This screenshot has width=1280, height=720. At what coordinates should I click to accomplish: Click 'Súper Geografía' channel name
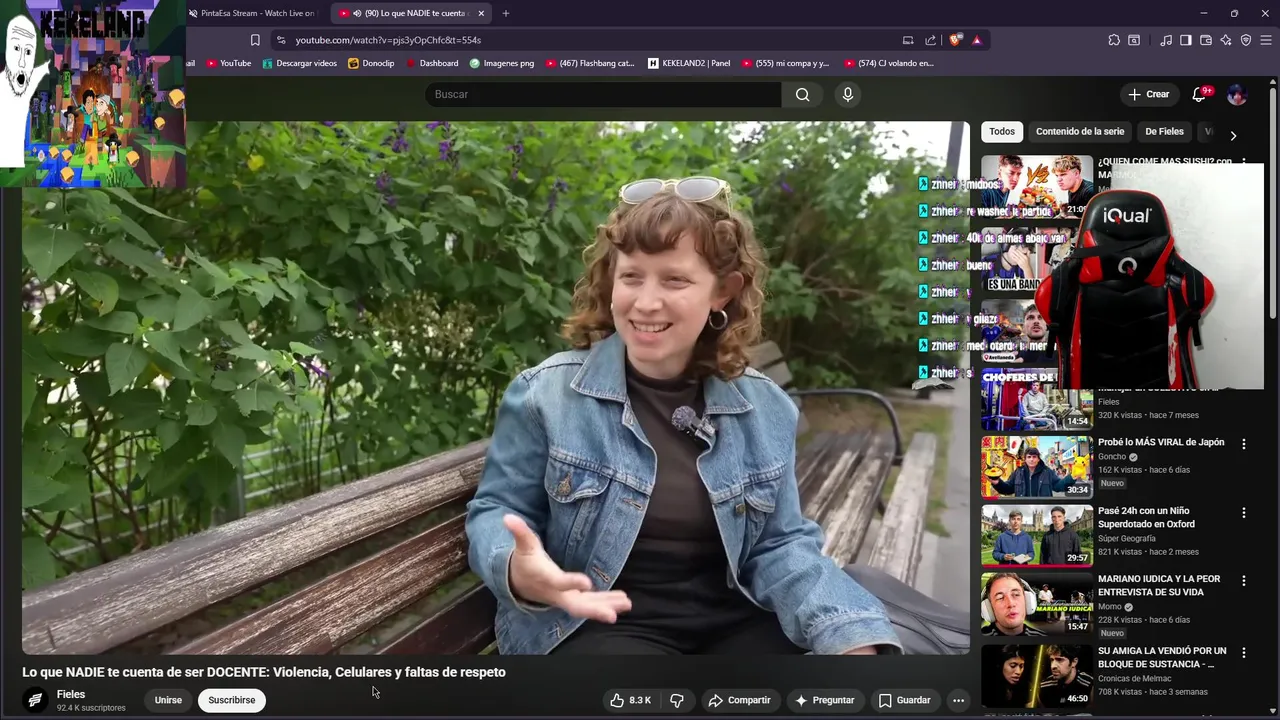1127,538
